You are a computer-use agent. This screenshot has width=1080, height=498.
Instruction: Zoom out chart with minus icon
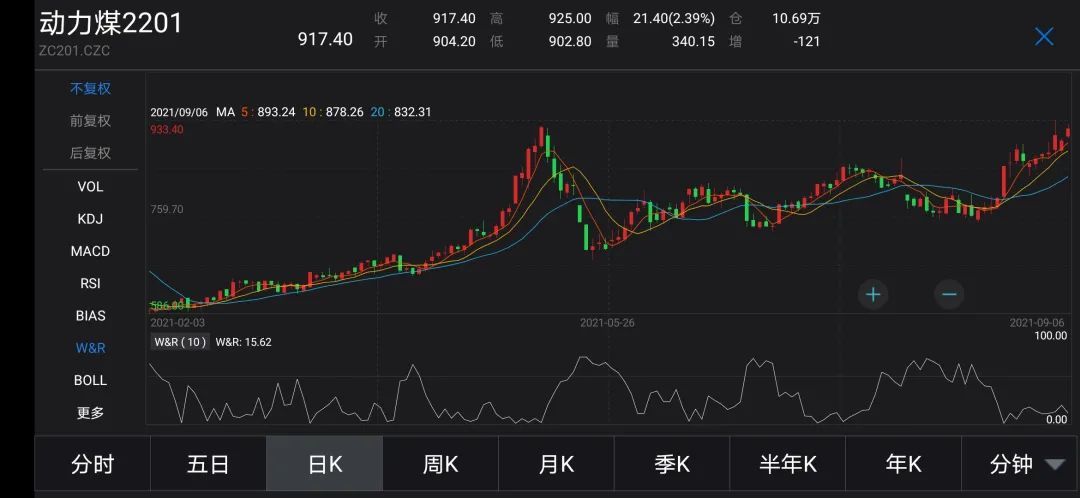[x=949, y=294]
